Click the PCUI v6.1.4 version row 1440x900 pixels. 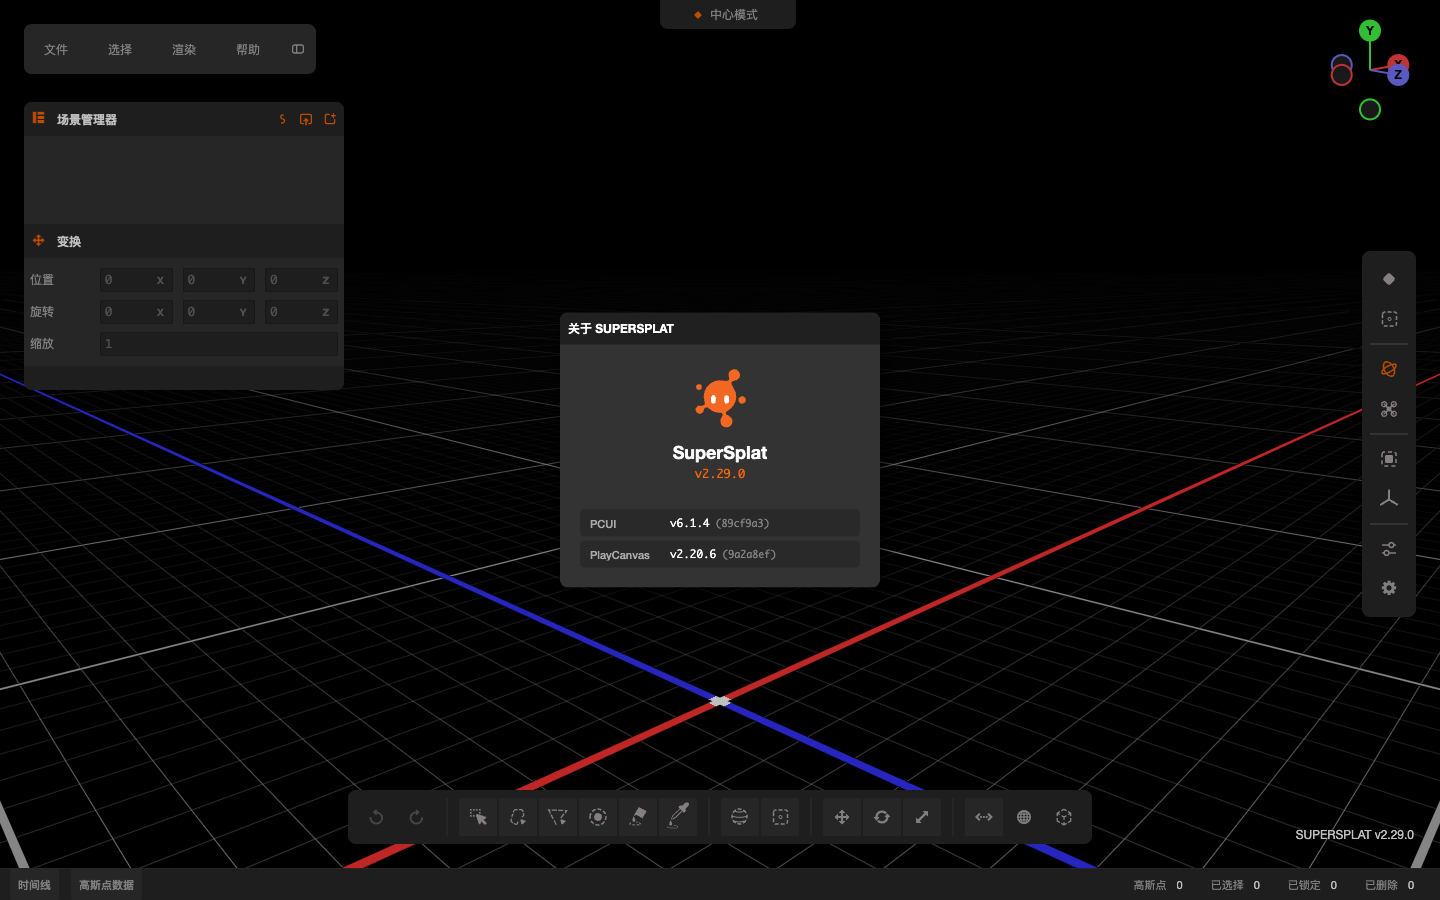pos(720,523)
